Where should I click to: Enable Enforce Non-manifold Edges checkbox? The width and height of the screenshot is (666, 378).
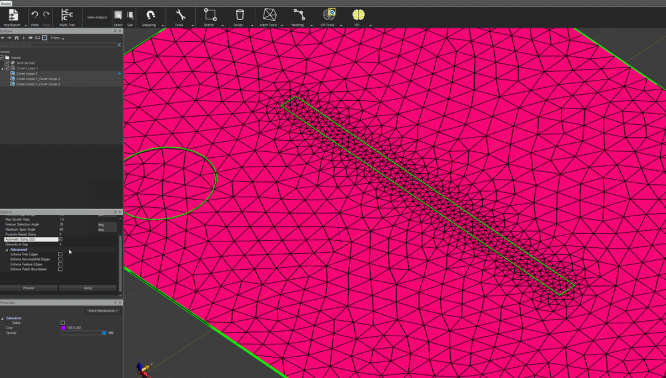[60, 259]
